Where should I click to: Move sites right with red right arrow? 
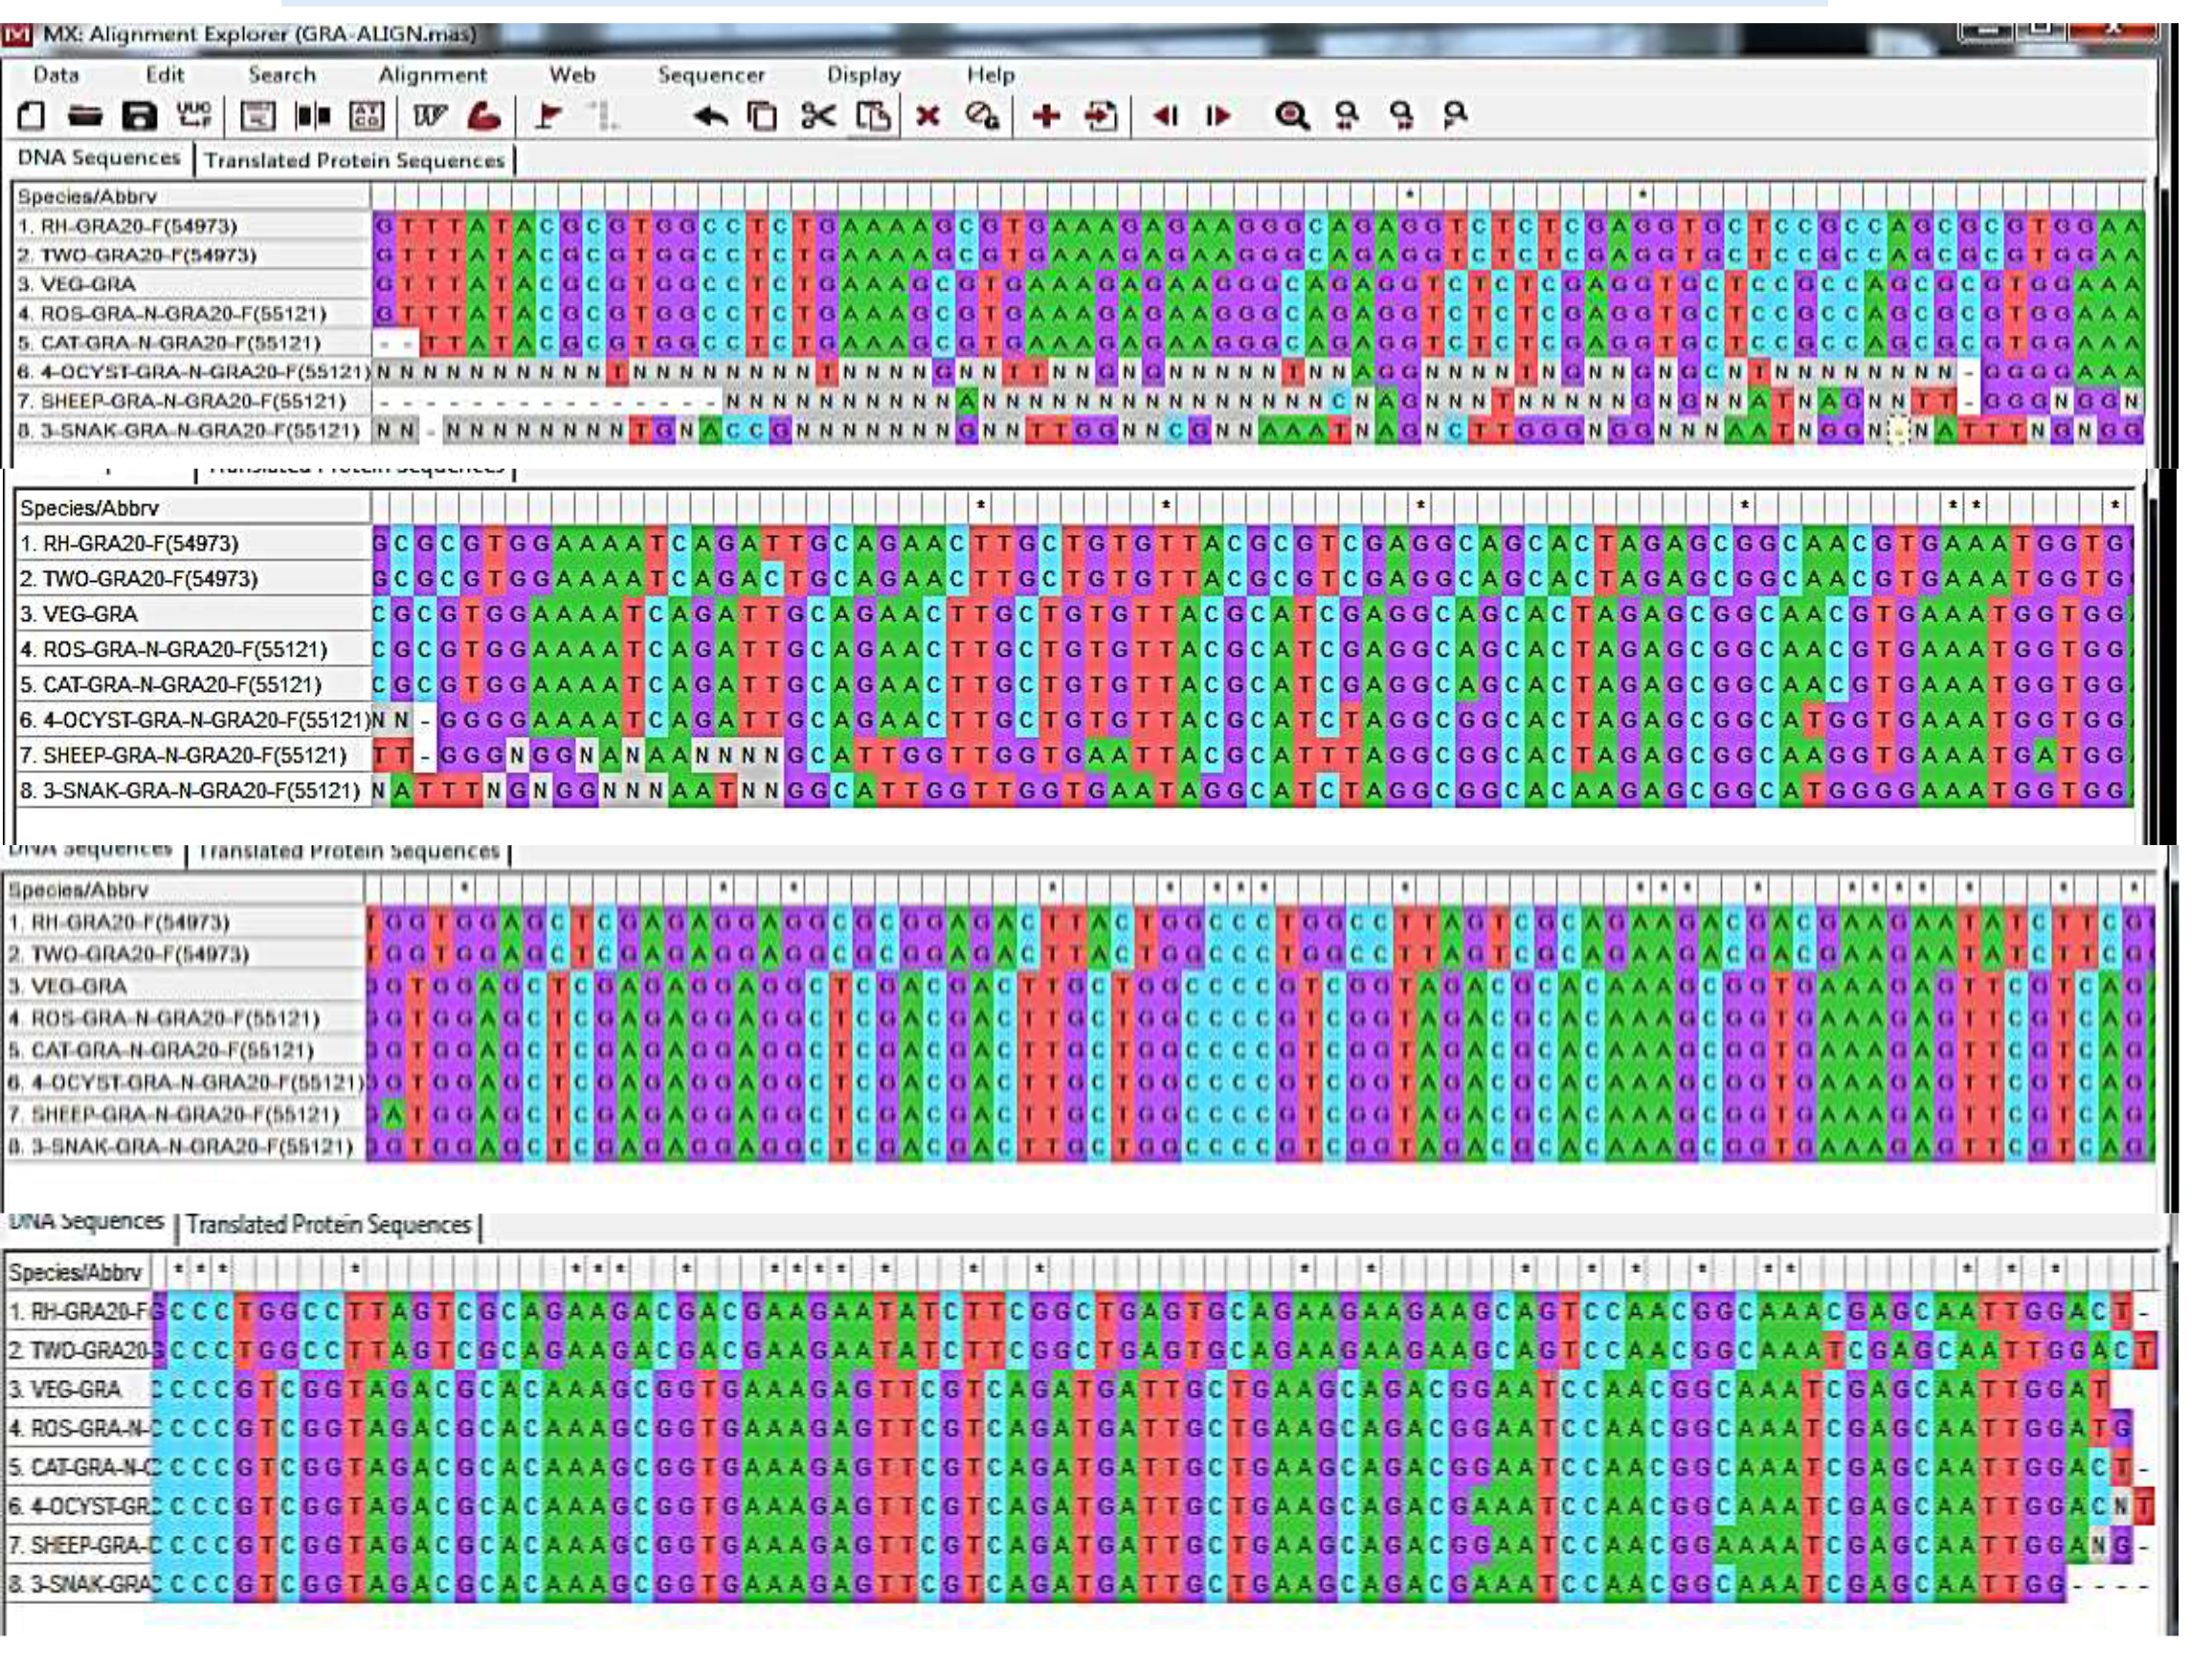point(1218,116)
